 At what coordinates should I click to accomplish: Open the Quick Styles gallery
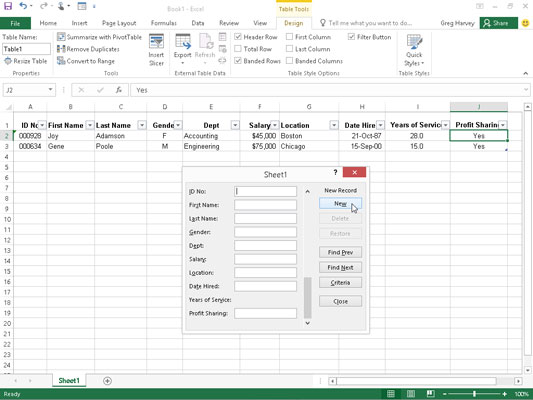tap(414, 50)
